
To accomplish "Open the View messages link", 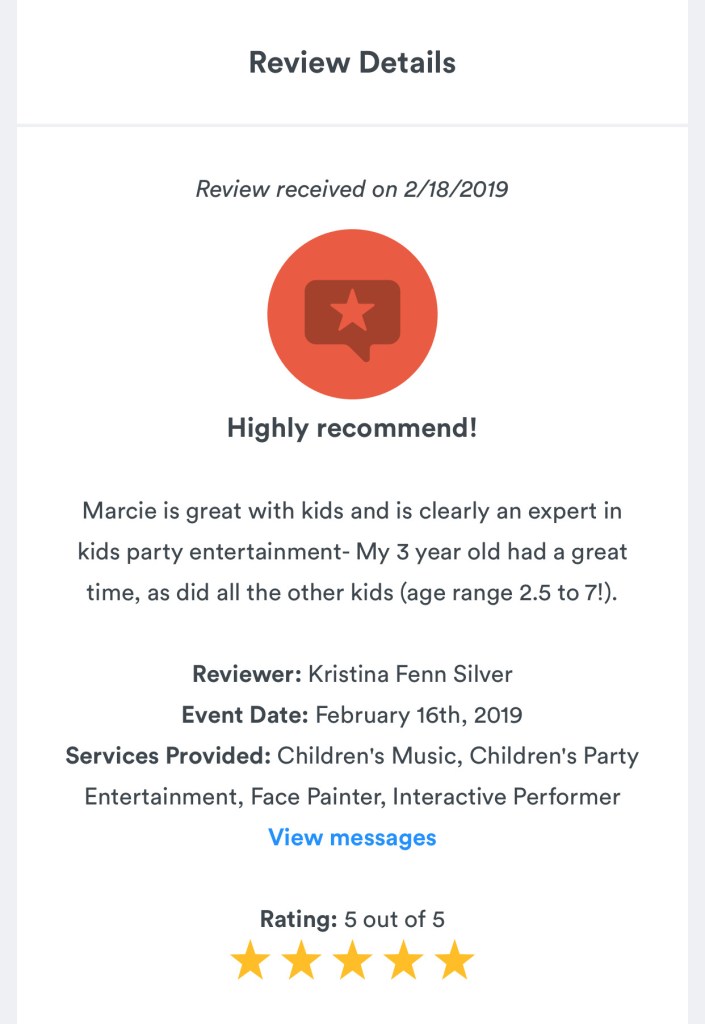I will click(x=352, y=837).
